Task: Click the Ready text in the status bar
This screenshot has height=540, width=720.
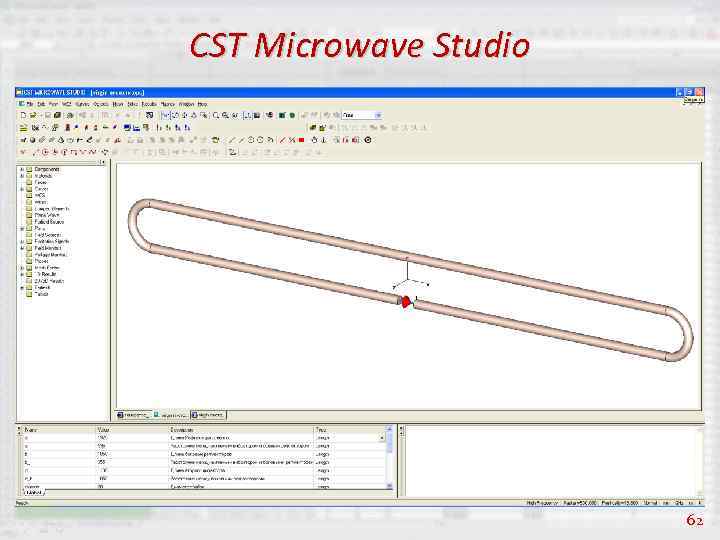Action: click(x=22, y=503)
